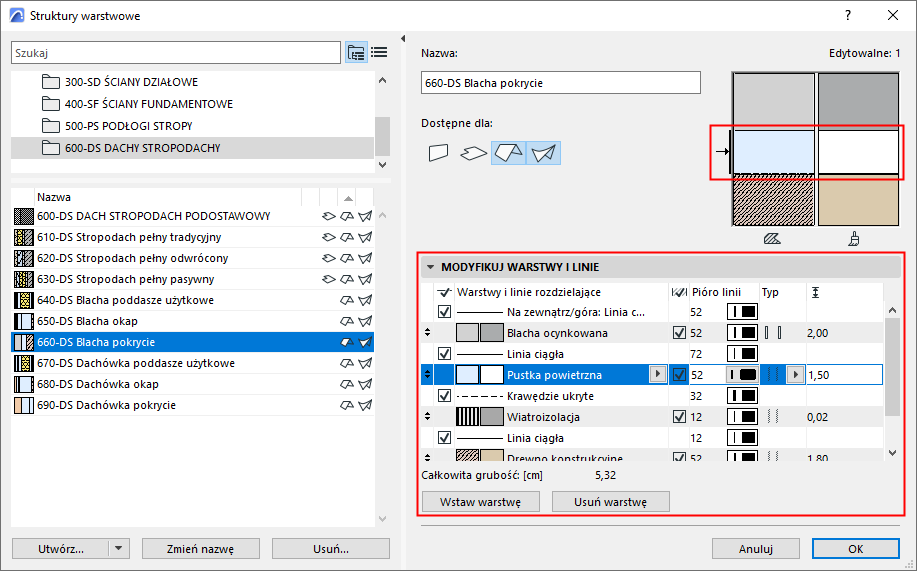The height and width of the screenshot is (571, 917).
Task: Collapse the left panel arrow
Action: (x=403, y=39)
